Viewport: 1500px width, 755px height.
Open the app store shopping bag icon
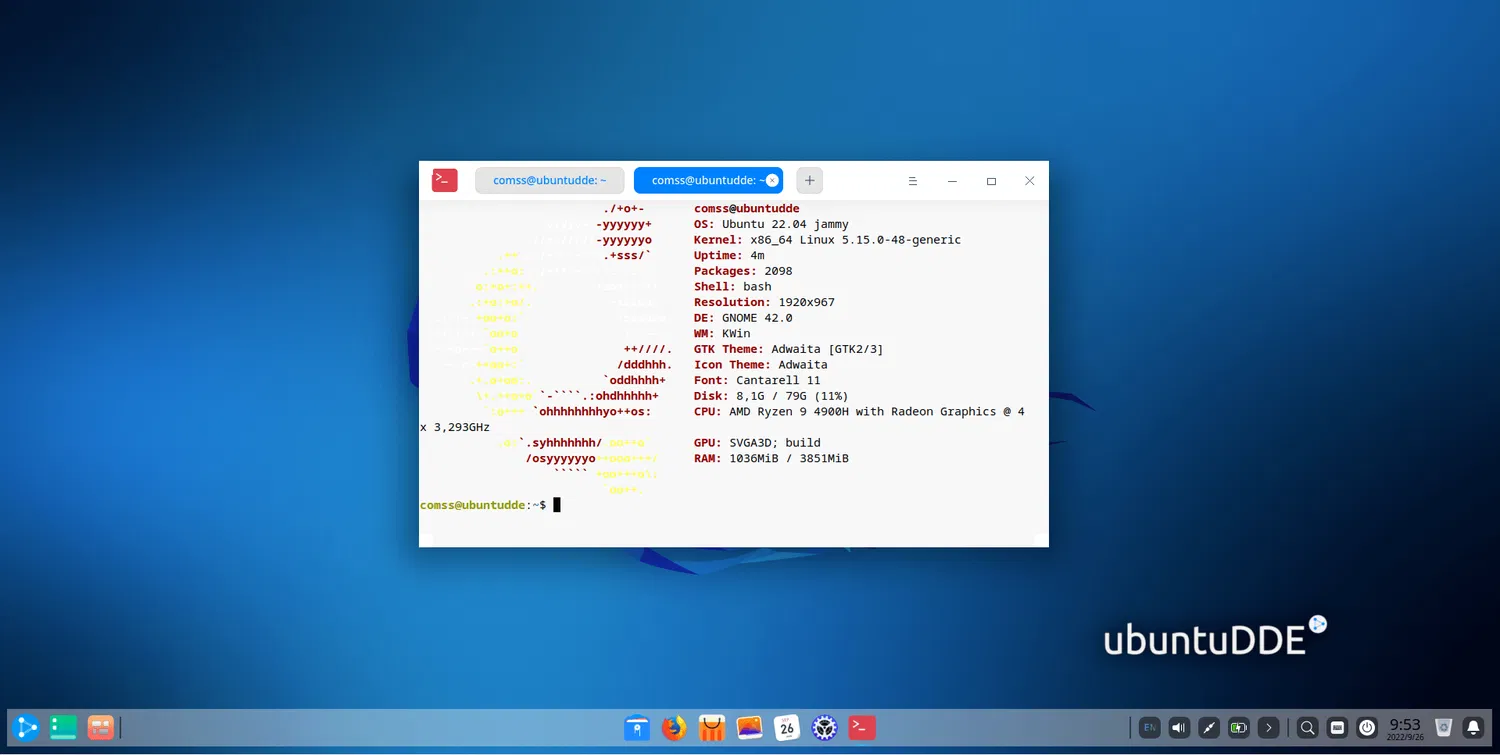pos(712,727)
